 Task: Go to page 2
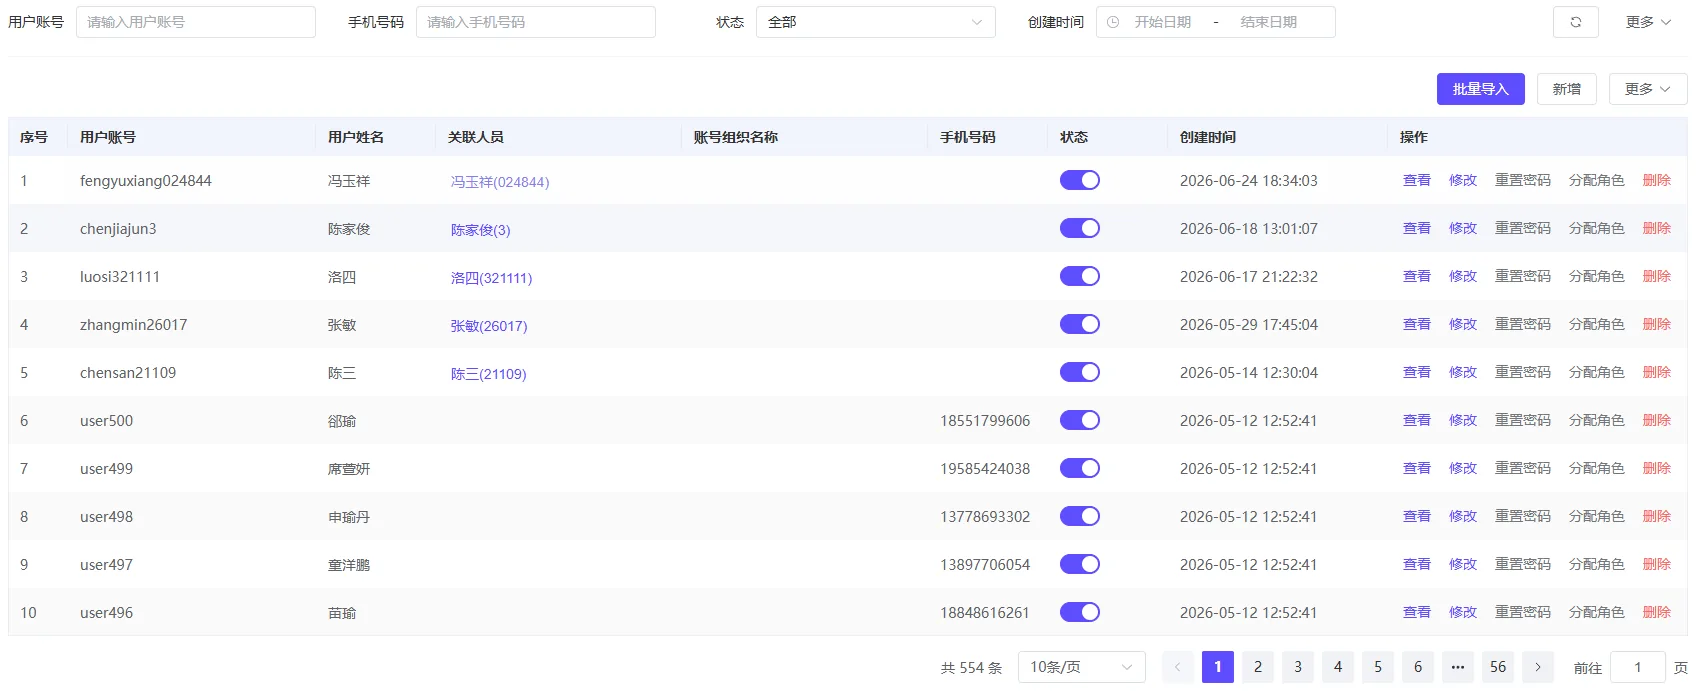pos(1258,667)
